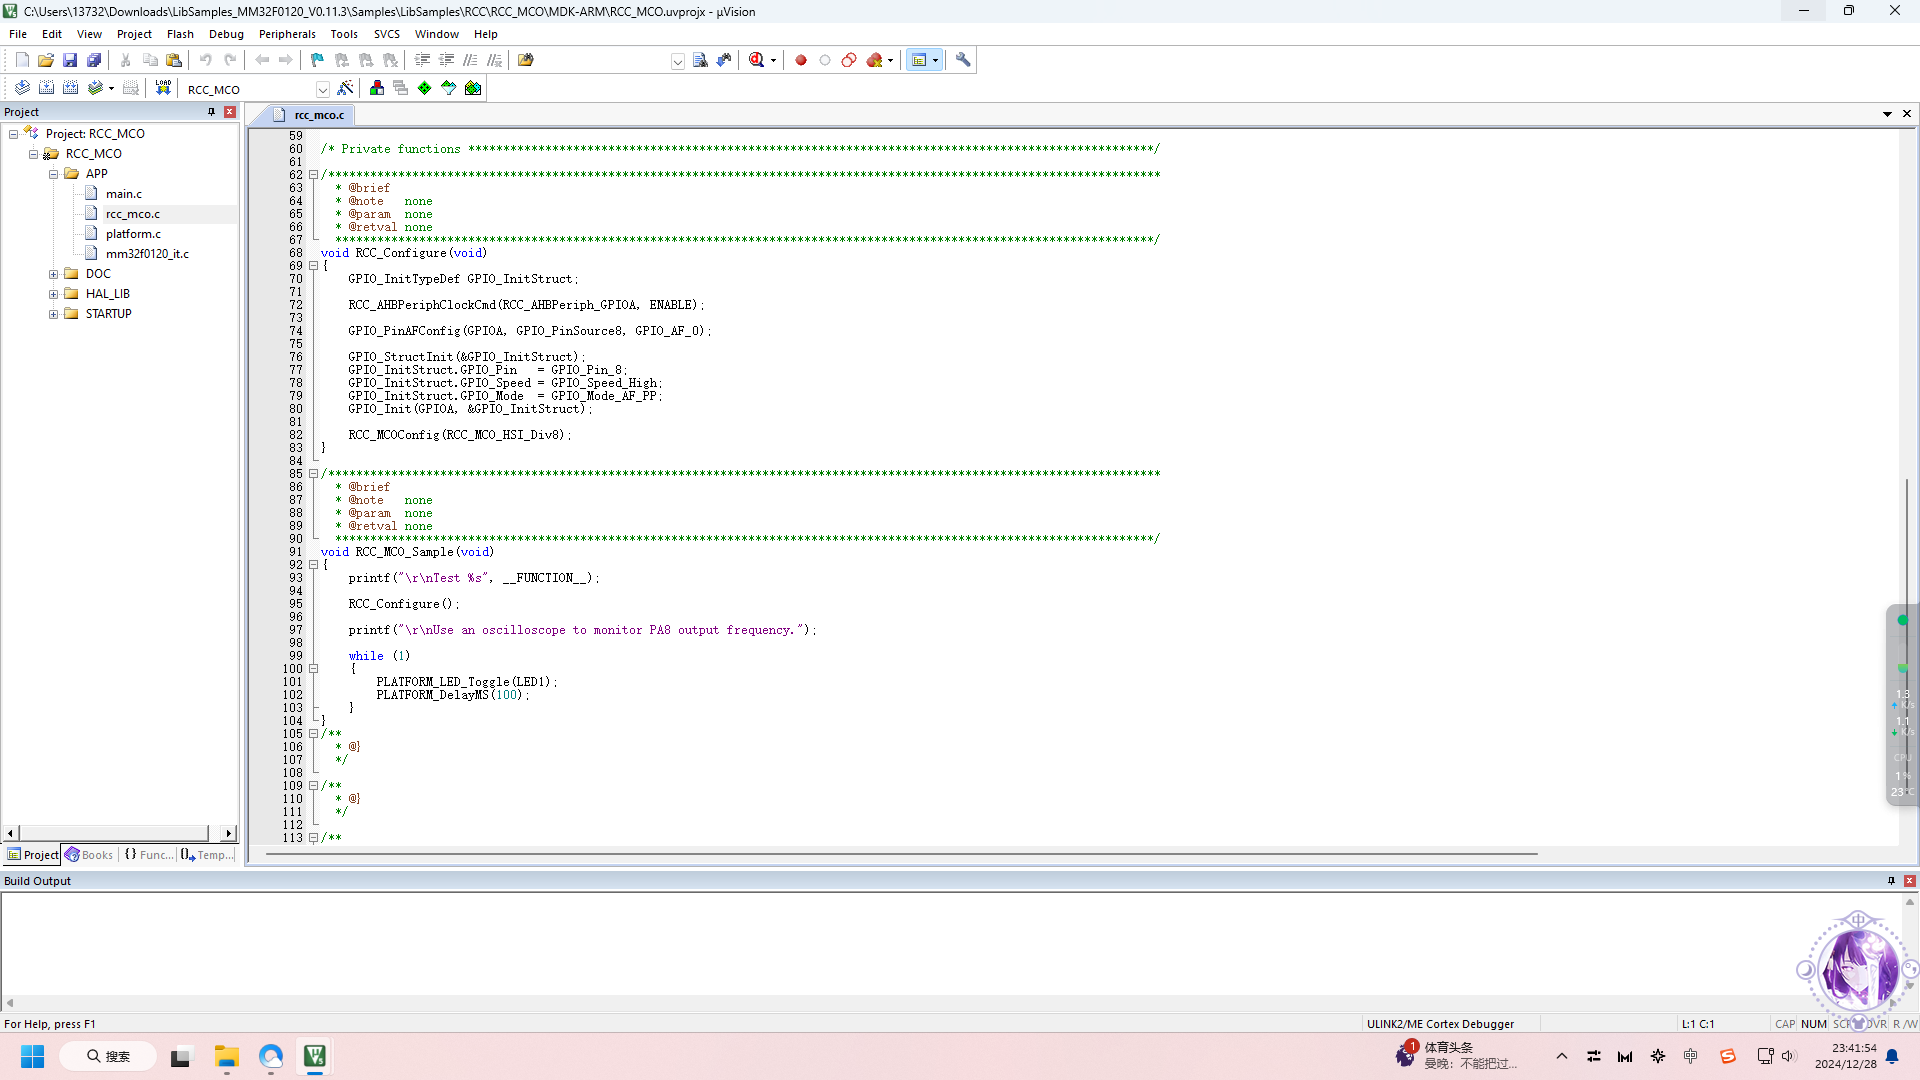
Task: Open Options for Target magic wand
Action: (x=345, y=88)
